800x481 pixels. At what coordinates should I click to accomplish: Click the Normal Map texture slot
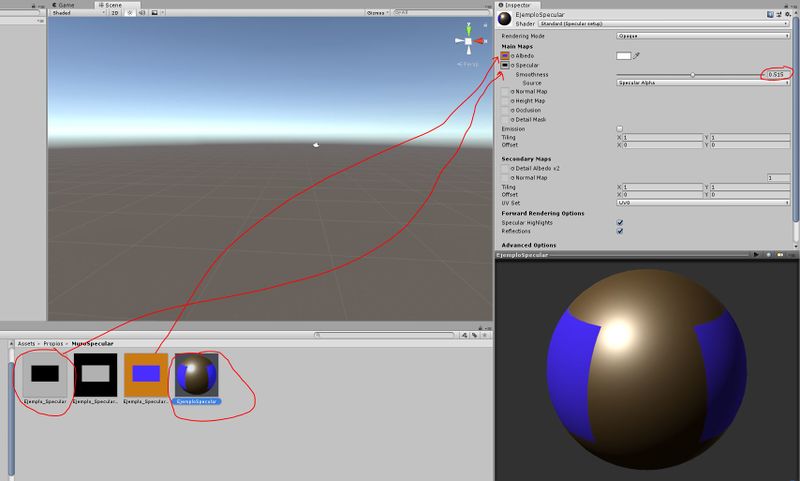click(505, 92)
